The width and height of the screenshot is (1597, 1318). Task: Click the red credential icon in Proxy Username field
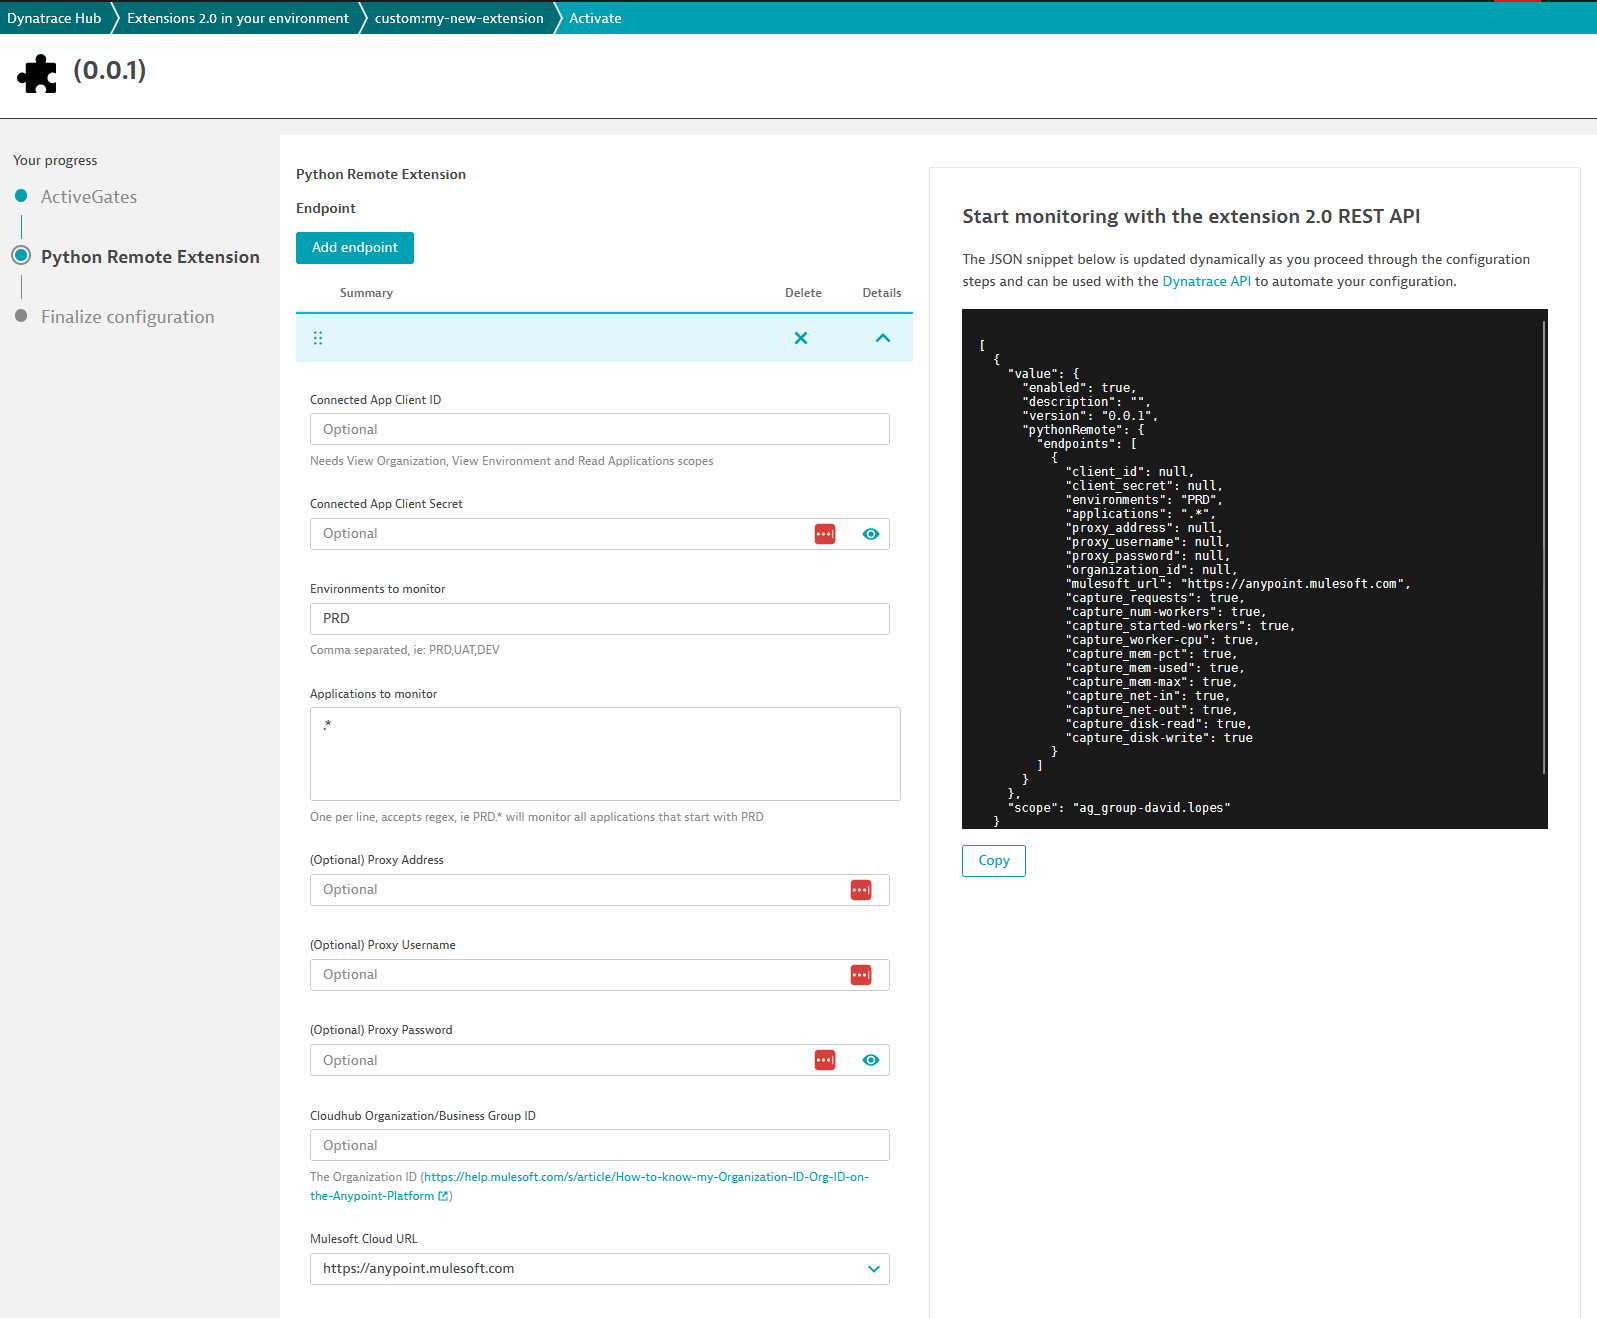coord(861,975)
